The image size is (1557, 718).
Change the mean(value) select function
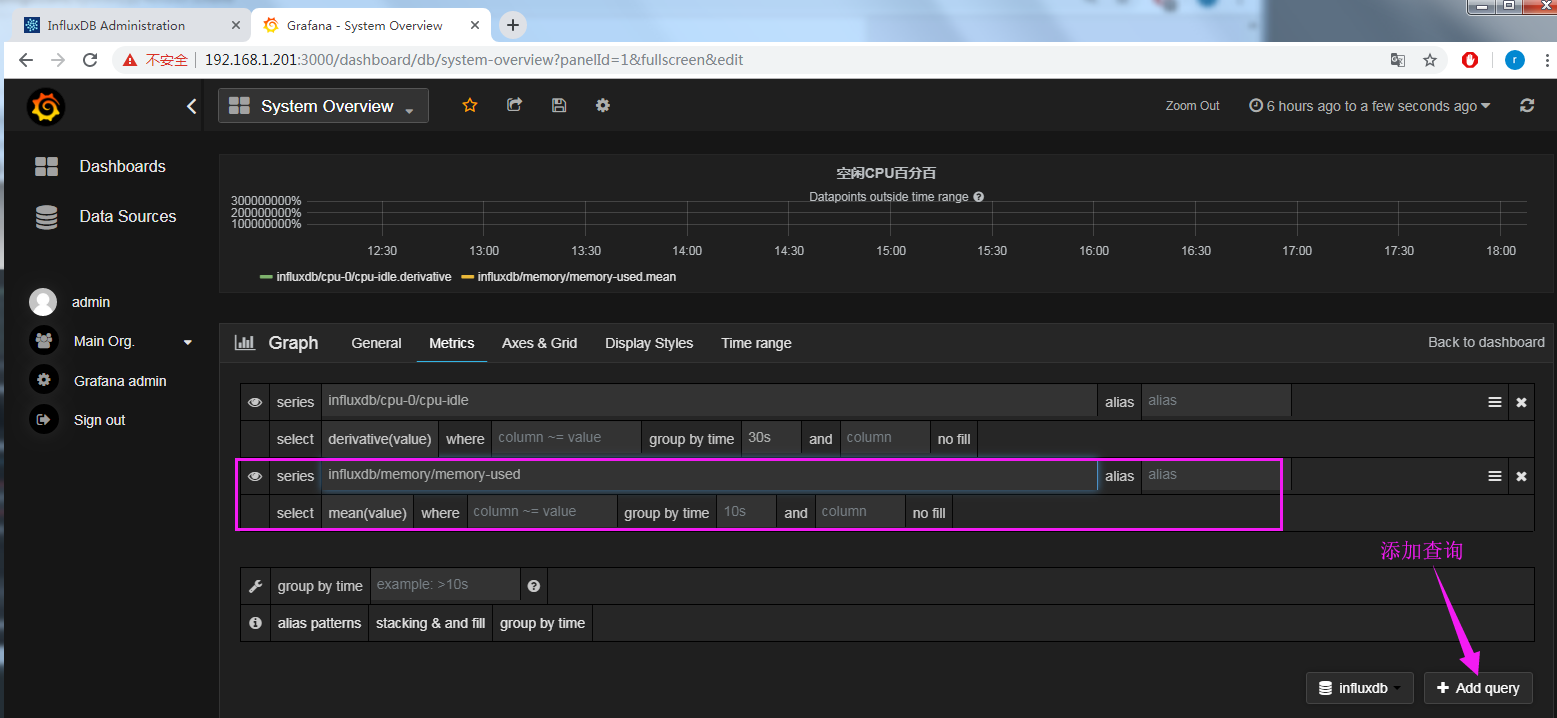click(367, 513)
